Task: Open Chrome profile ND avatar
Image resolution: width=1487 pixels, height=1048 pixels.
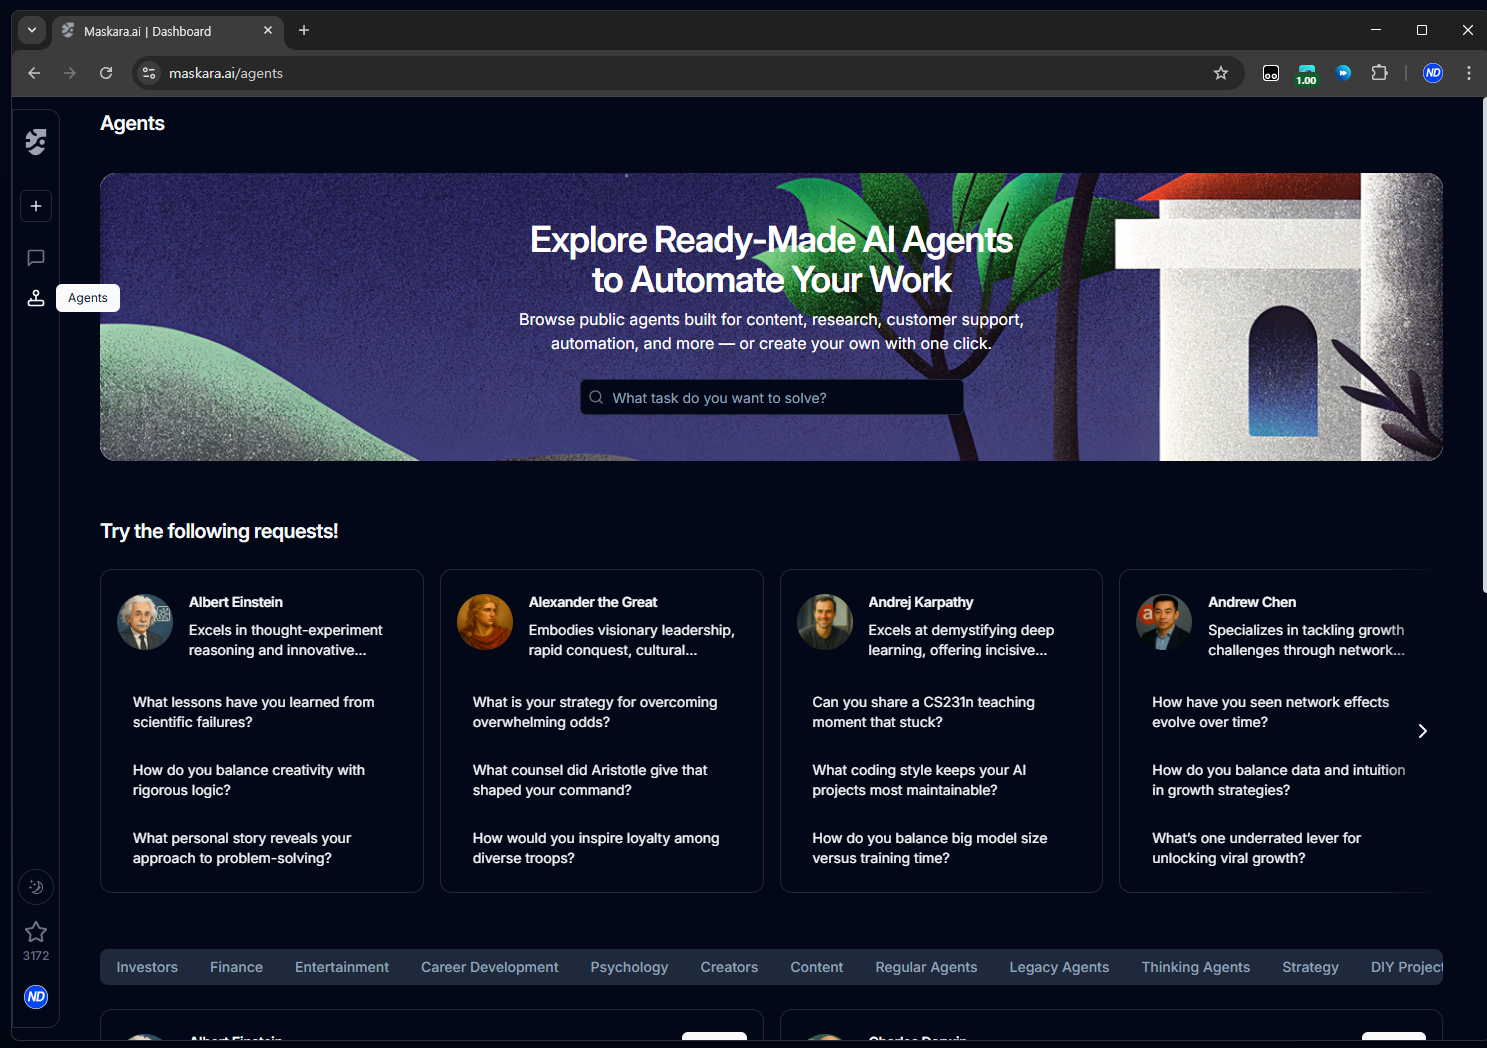Action: click(x=1433, y=73)
